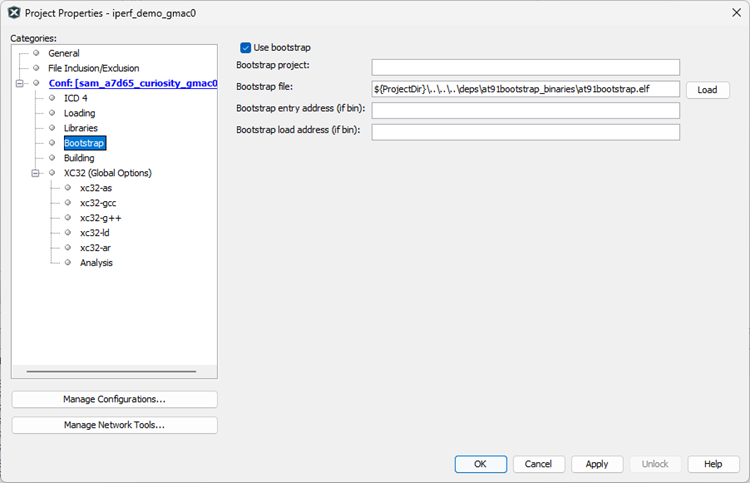Collapse the XC32 (Global Options) node

(x=36, y=173)
